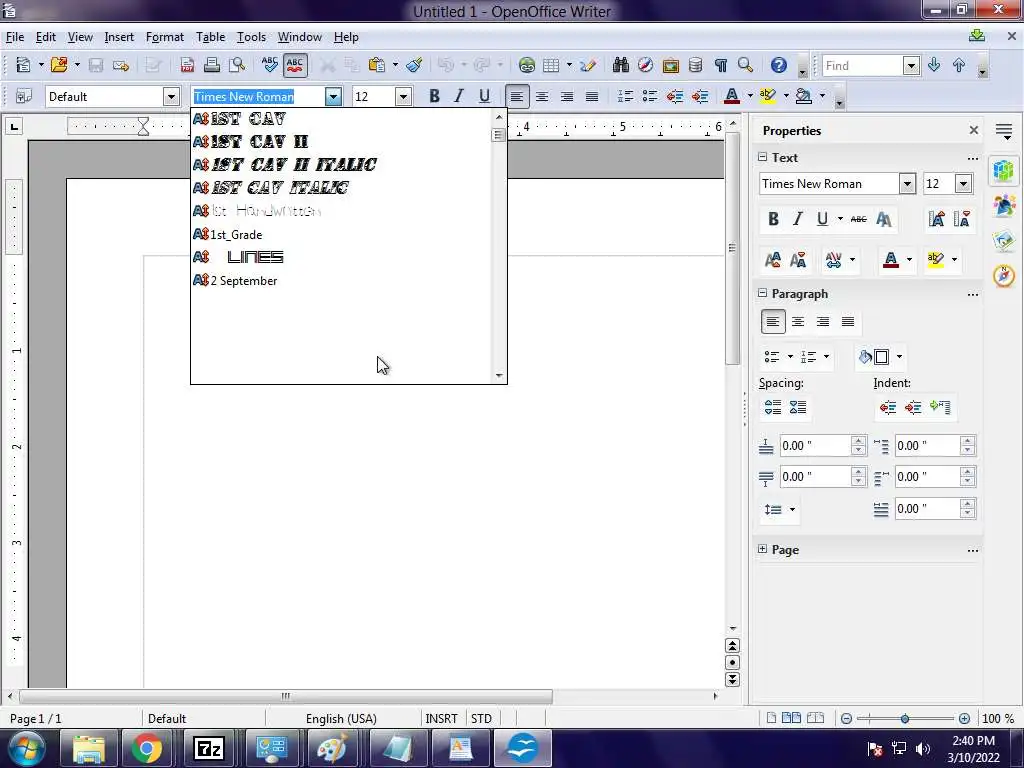Viewport: 1024px width, 768px height.
Task: Open Styles and Formatting icon
Action: pos(24,97)
